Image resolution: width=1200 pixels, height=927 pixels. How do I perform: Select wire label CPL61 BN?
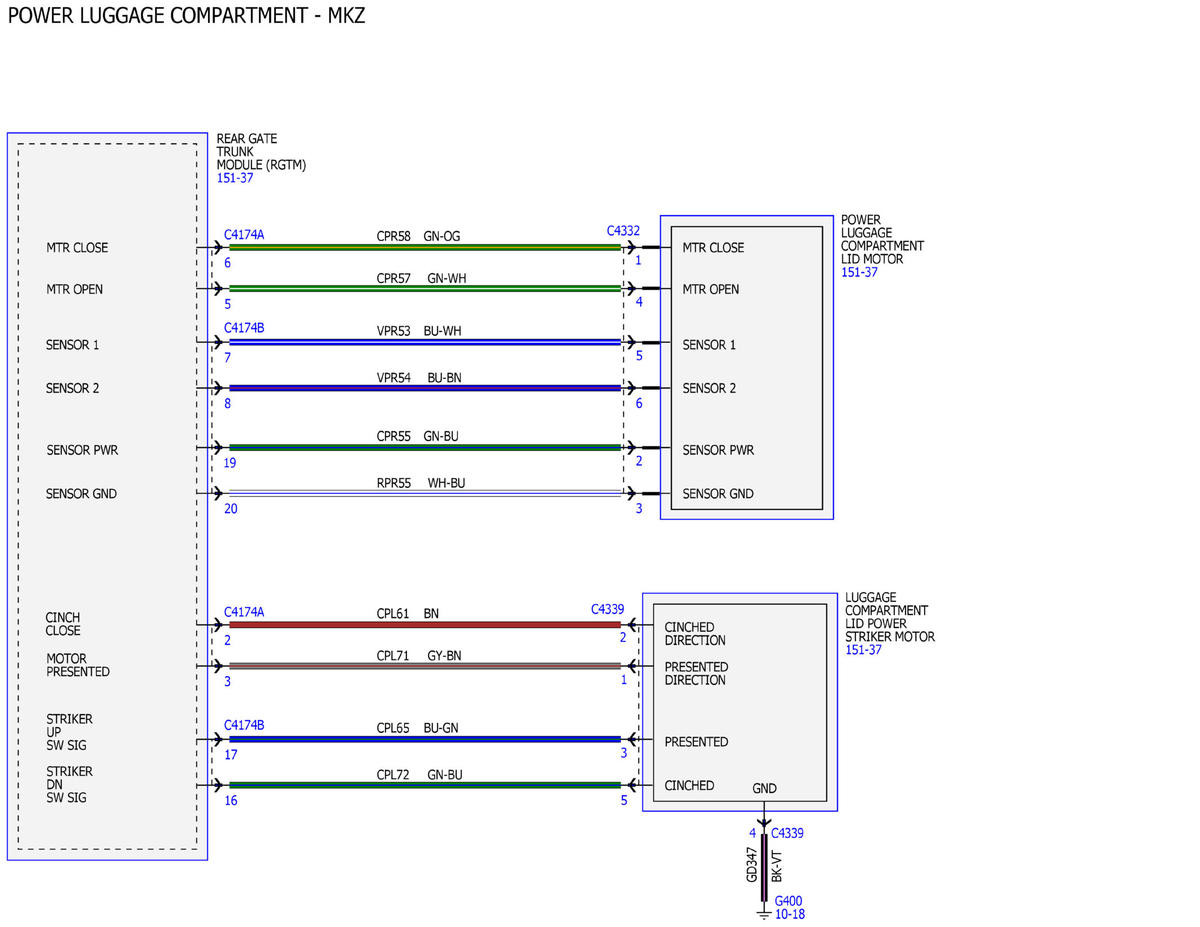[407, 614]
